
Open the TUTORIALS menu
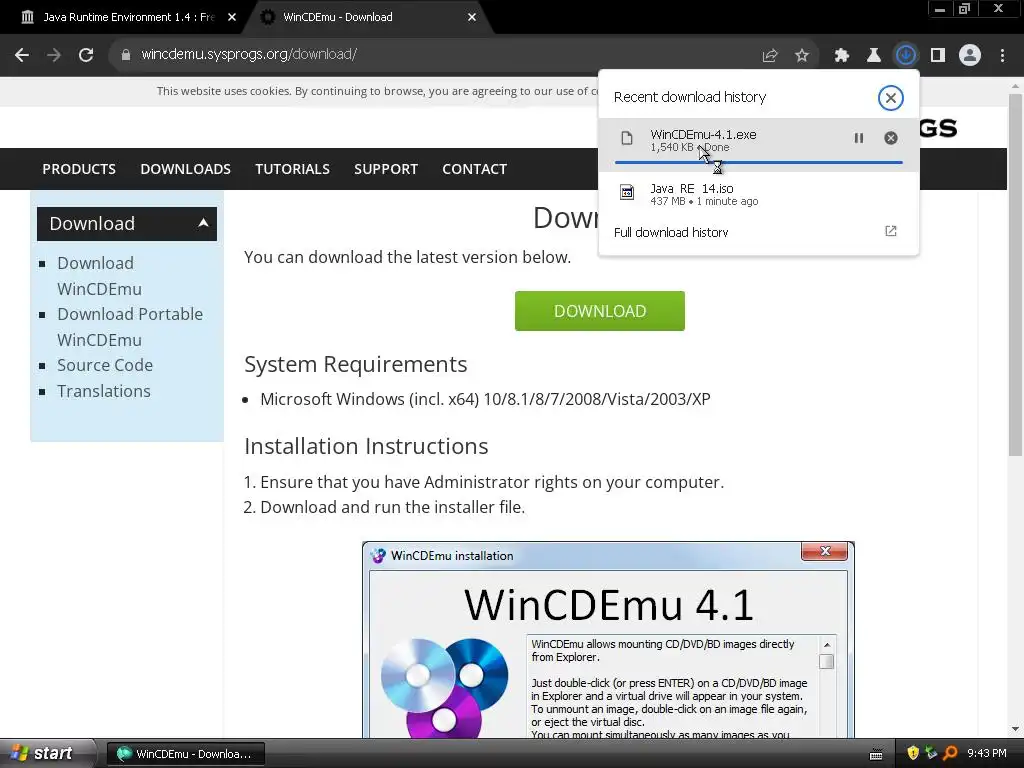(x=292, y=169)
